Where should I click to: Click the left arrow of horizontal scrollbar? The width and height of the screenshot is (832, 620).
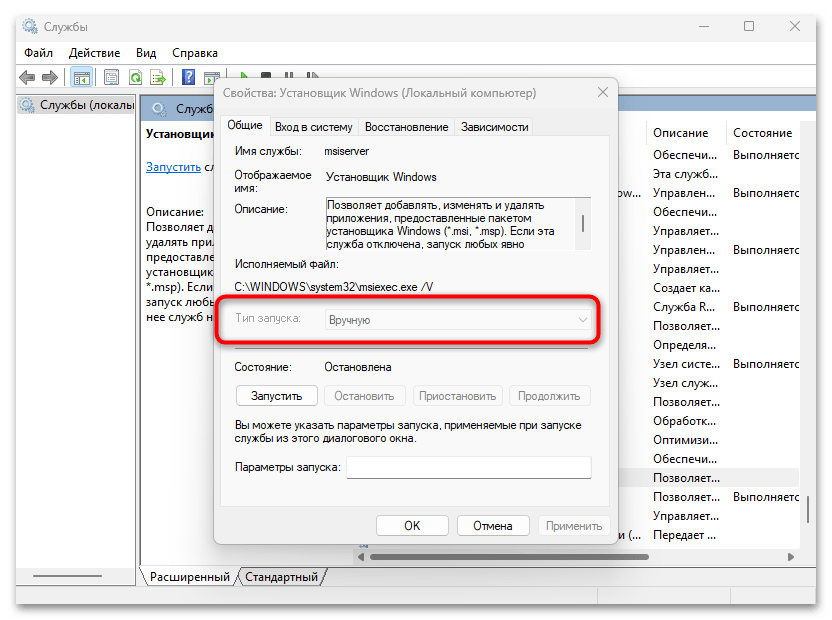pos(361,557)
